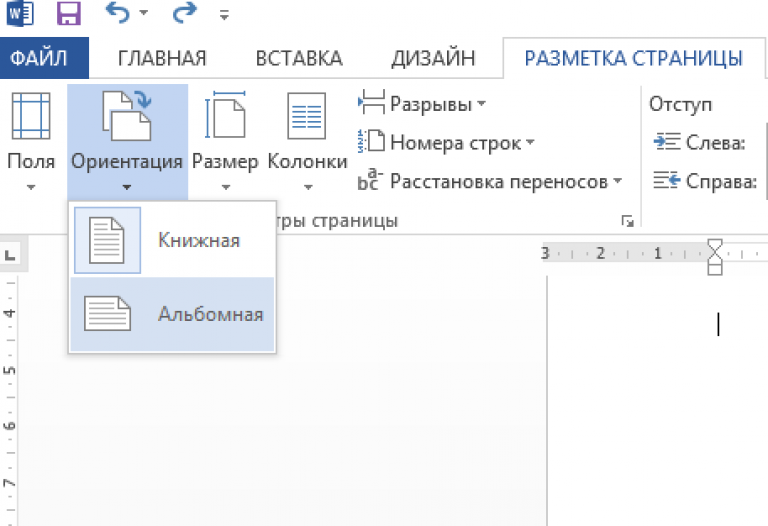
Task: Open the Разрывы dropdown
Action: tap(481, 103)
